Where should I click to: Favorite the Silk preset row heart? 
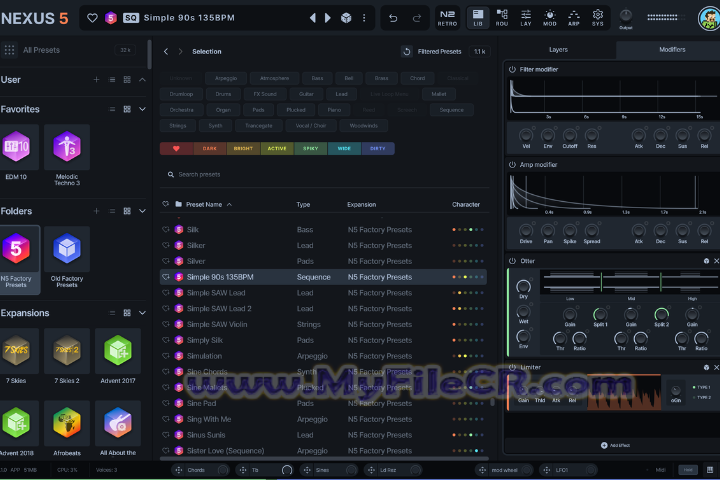click(166, 230)
